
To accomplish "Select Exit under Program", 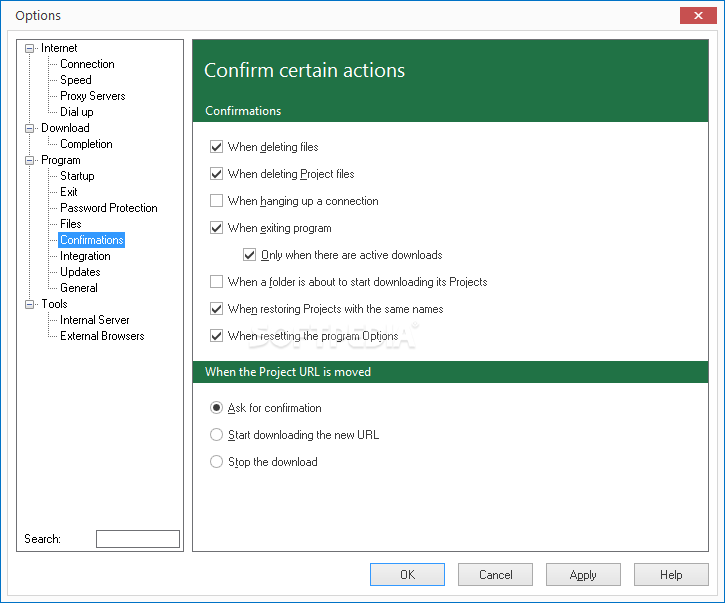I will (68, 192).
